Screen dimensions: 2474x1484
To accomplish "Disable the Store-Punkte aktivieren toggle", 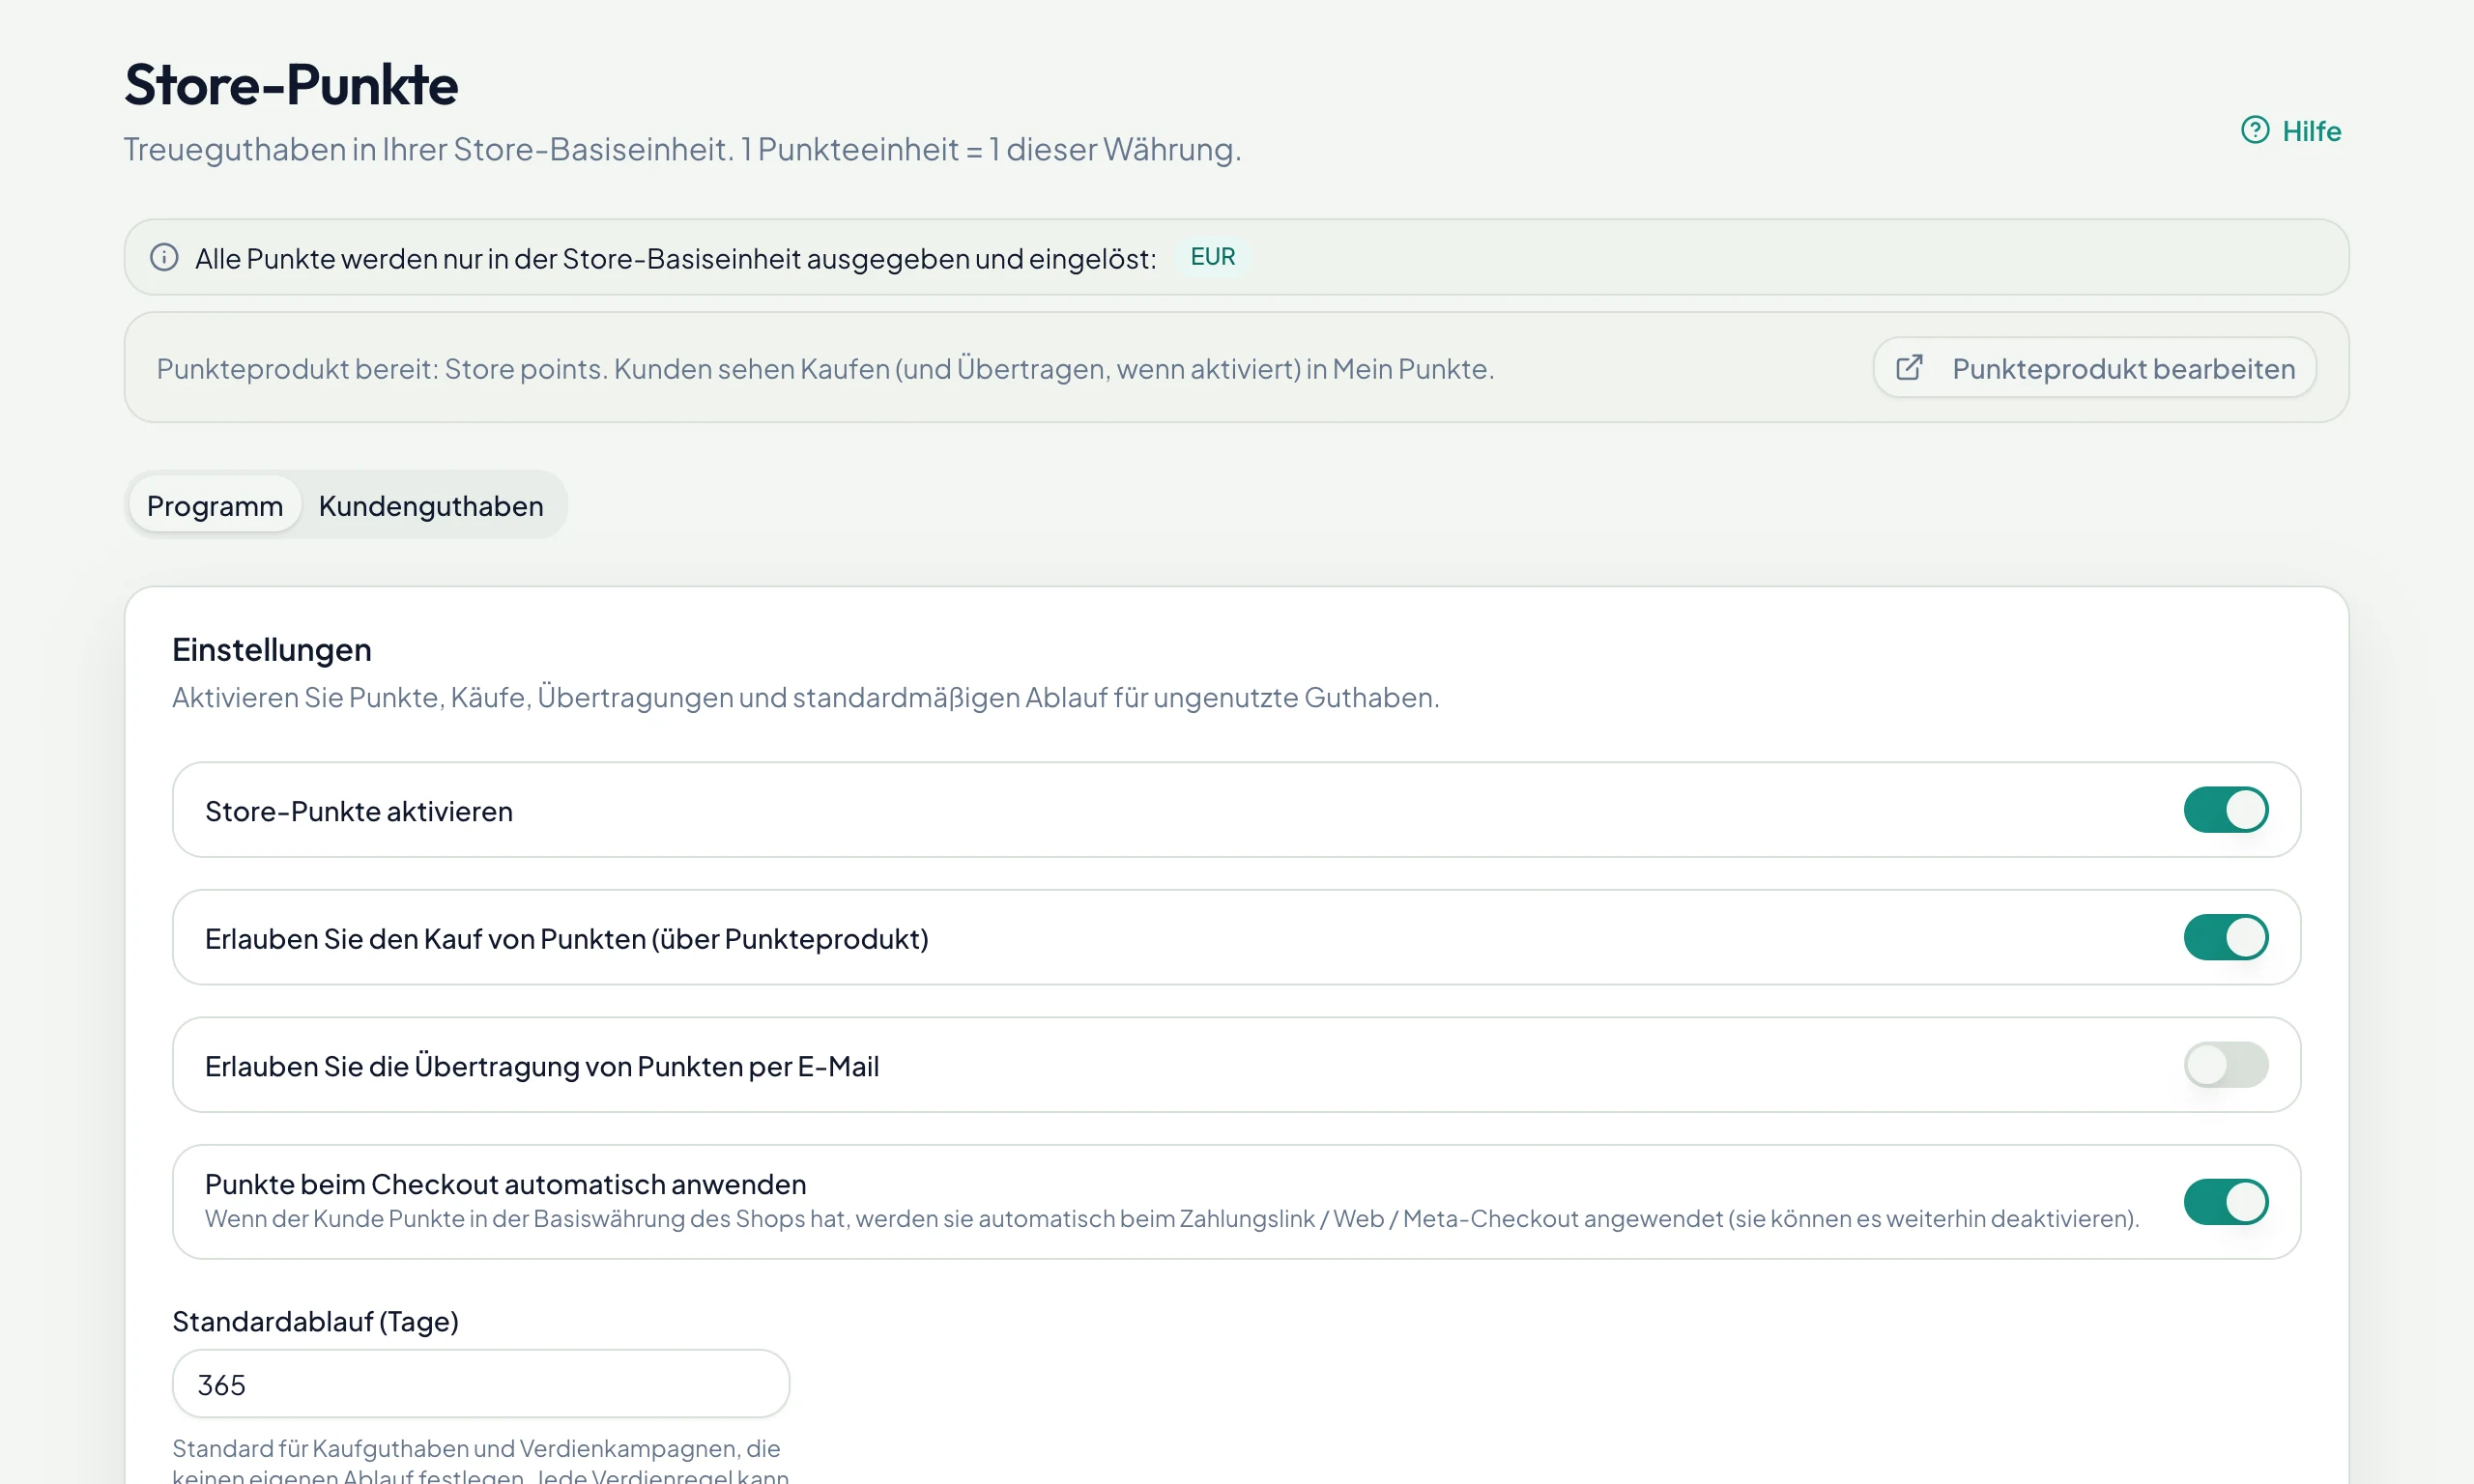I will pos(2225,809).
